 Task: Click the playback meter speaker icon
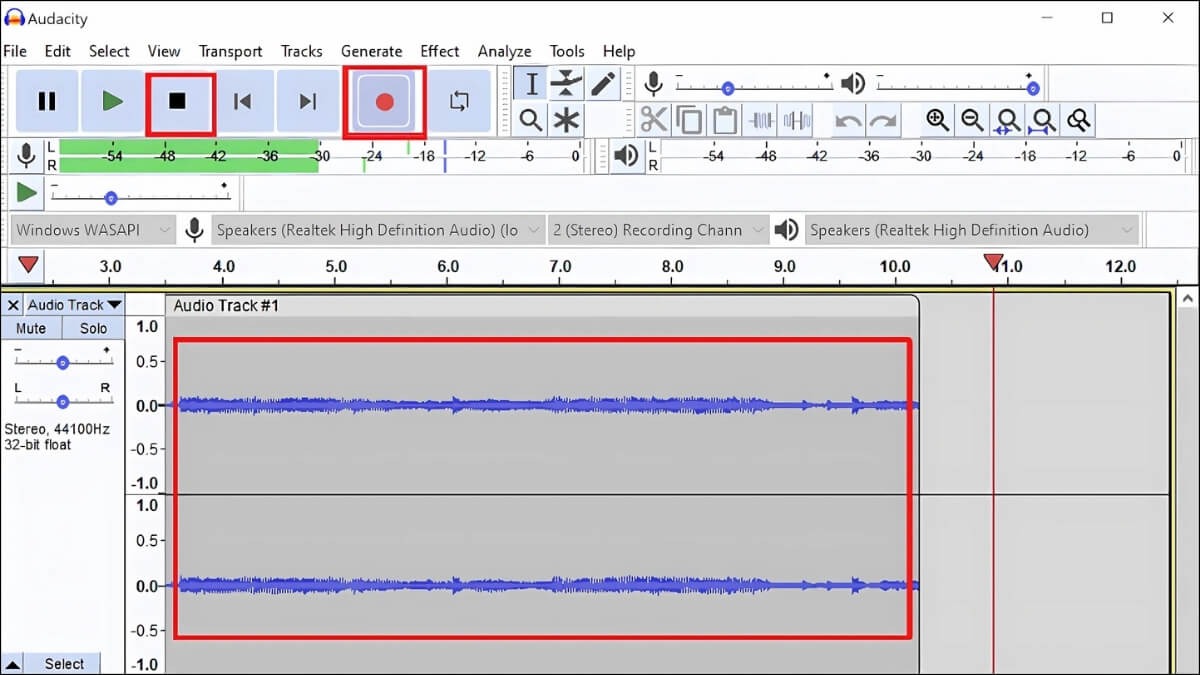click(x=626, y=155)
